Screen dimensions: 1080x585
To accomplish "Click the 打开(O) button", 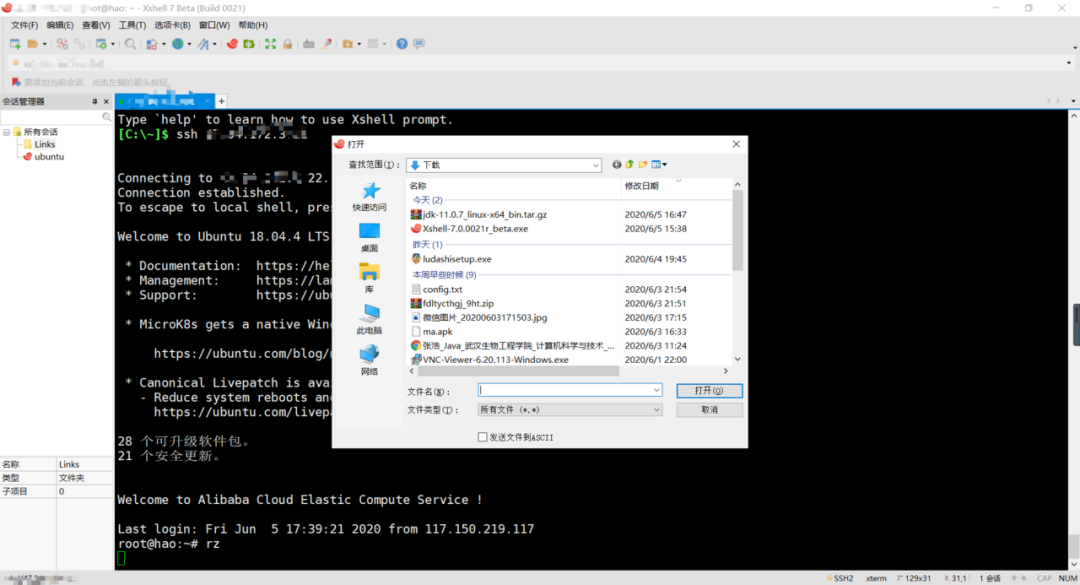I will point(709,391).
